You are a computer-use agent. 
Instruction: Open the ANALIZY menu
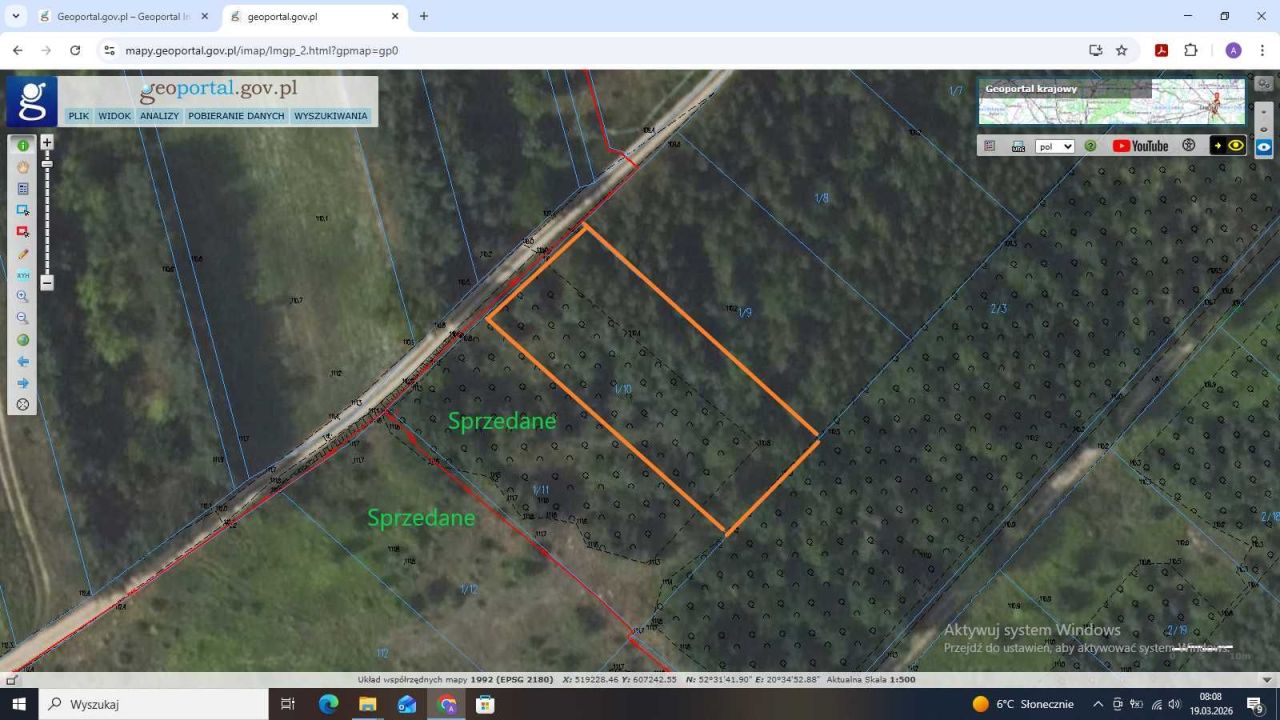coord(160,116)
